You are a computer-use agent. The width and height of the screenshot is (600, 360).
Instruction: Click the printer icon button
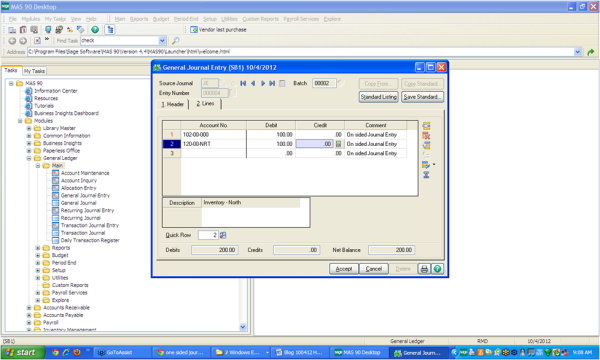(x=424, y=269)
